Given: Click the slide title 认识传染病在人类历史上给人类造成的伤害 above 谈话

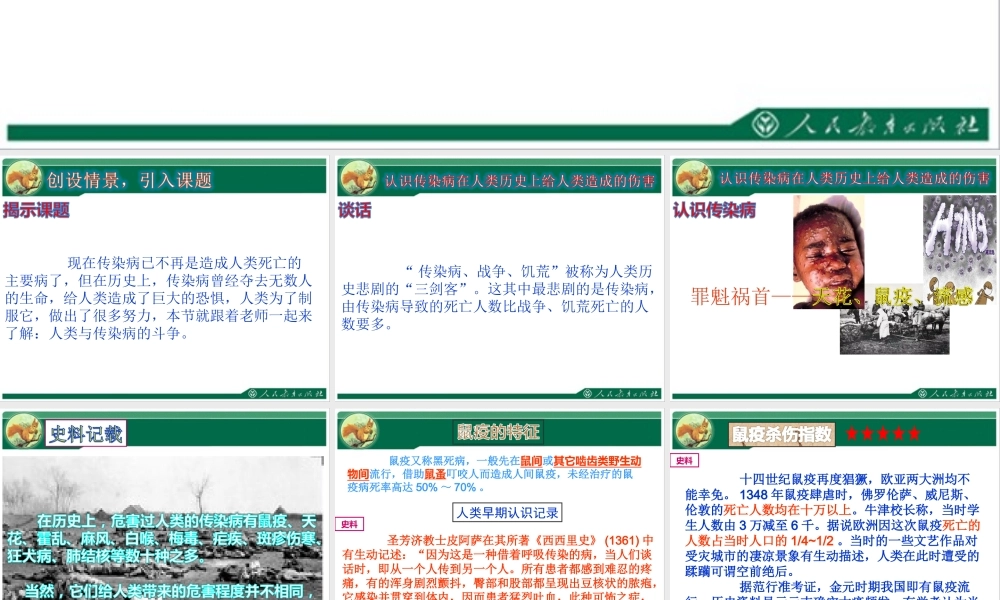Looking at the screenshot, I should coord(519,181).
